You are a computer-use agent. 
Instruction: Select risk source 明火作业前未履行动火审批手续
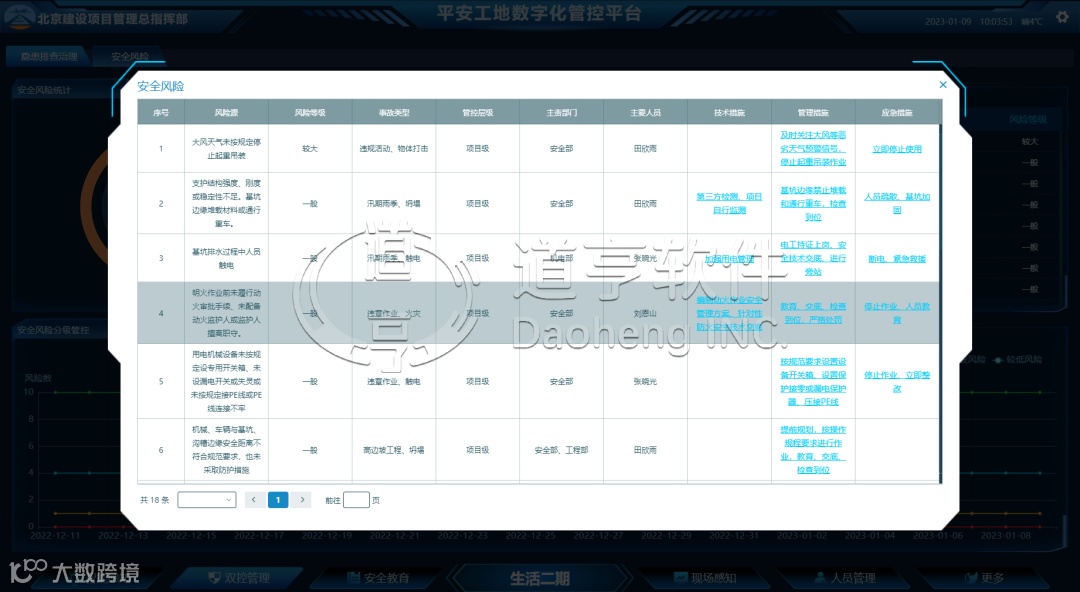(226, 313)
